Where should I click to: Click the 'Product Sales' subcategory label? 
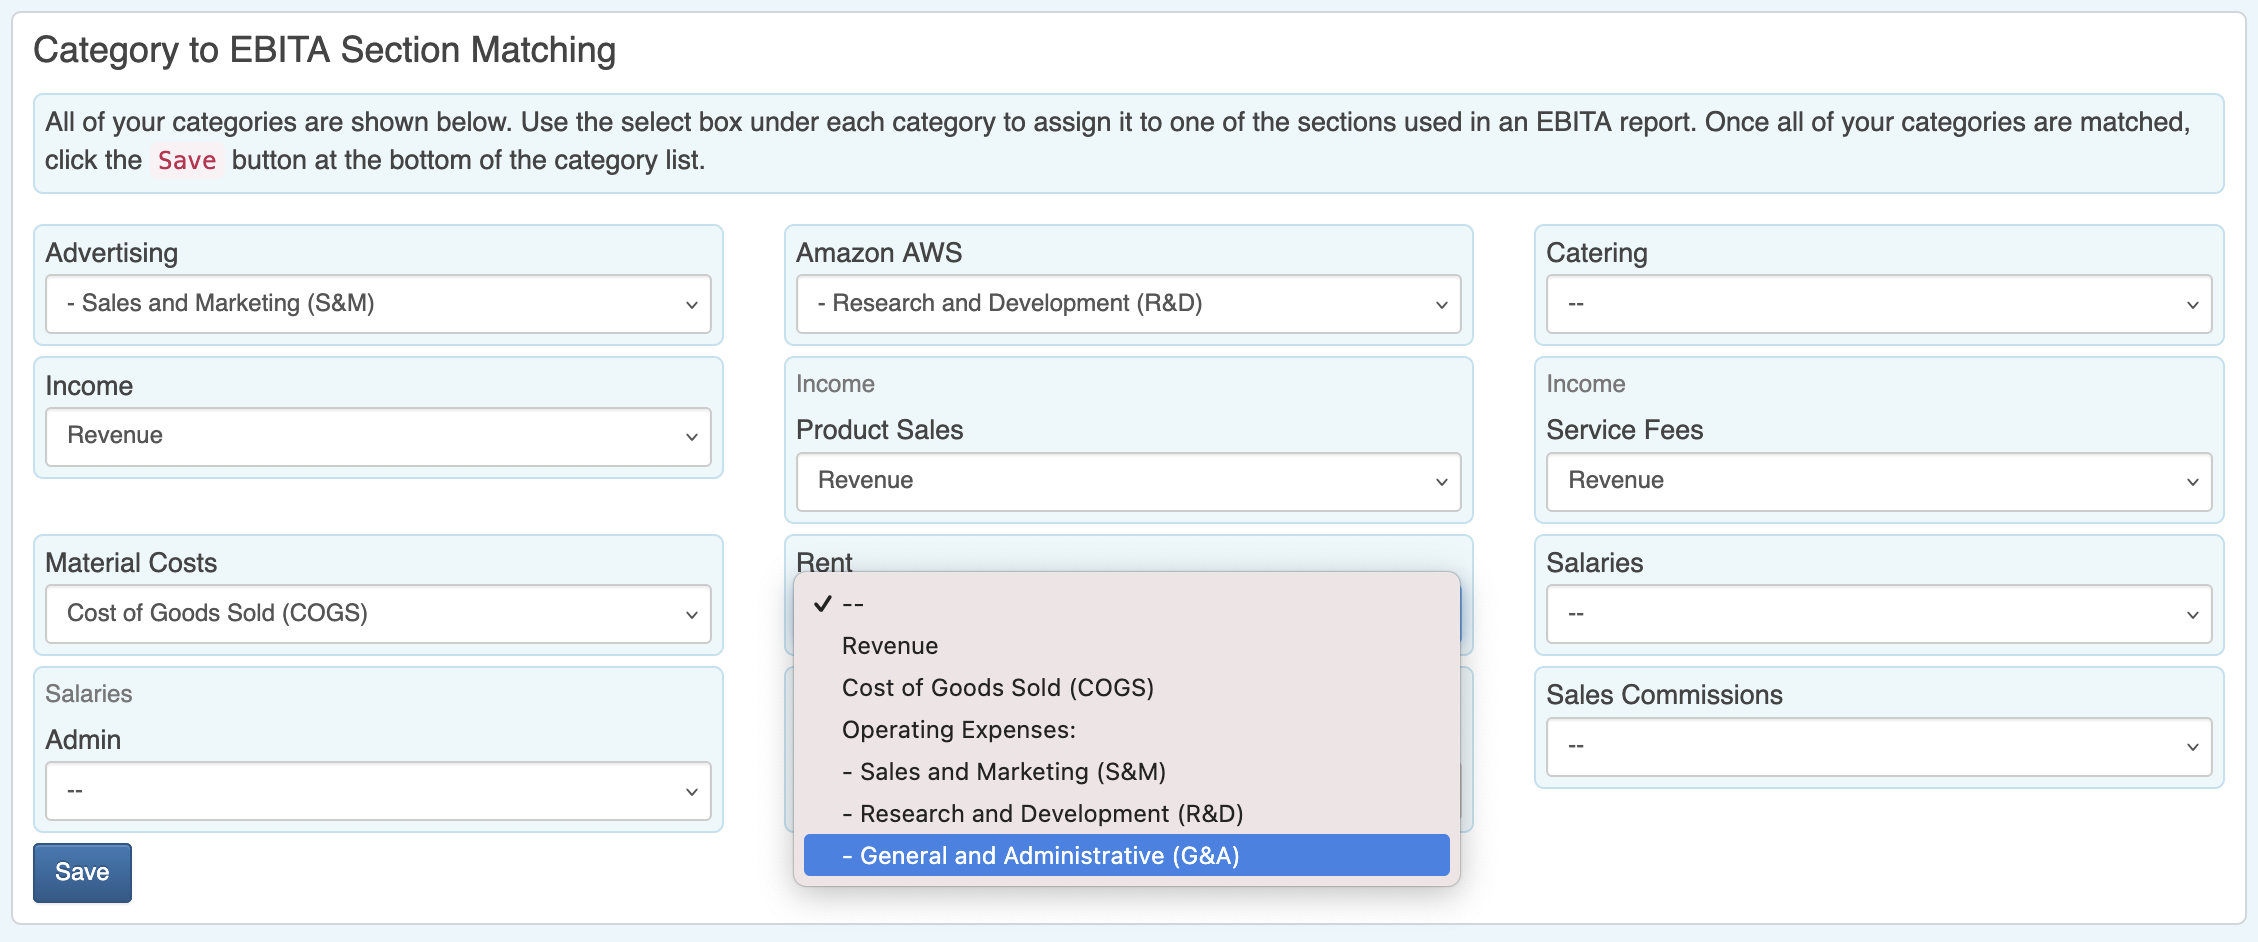click(880, 430)
